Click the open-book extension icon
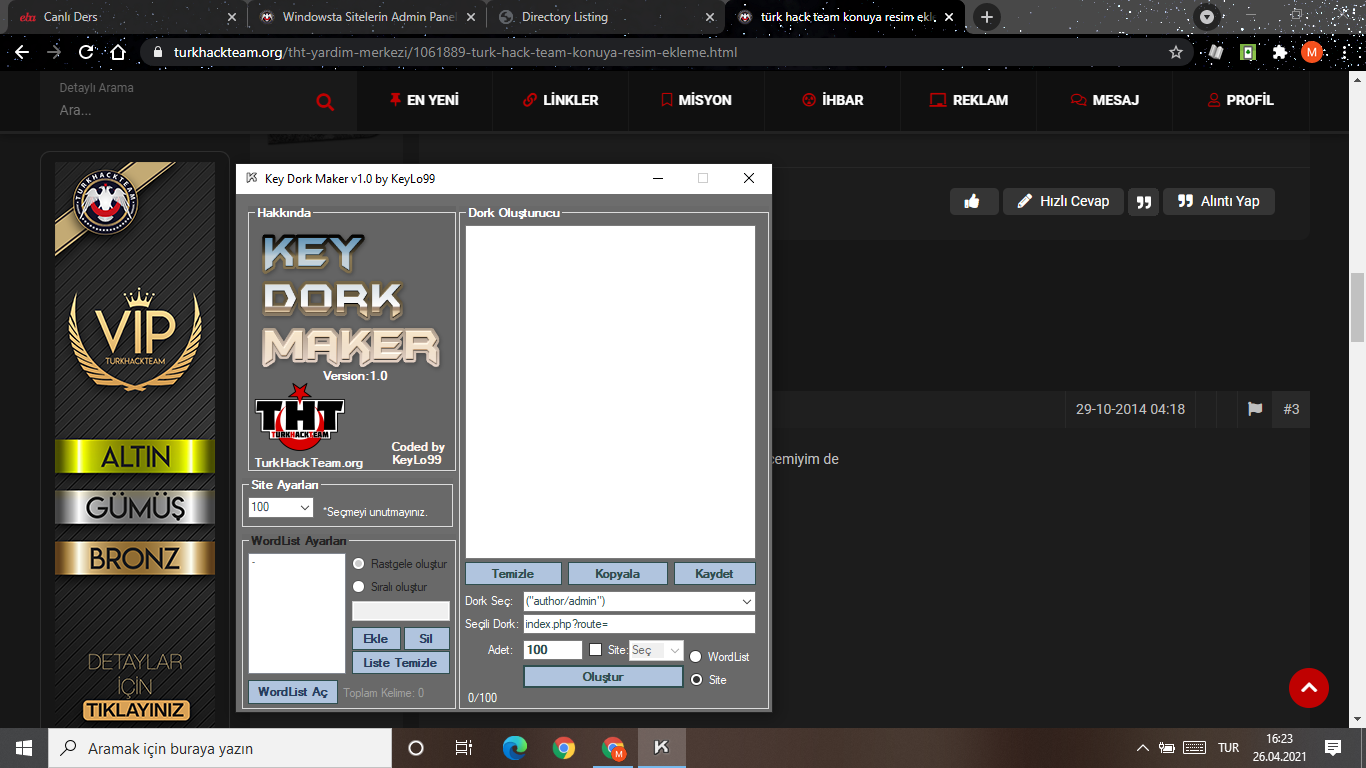The width and height of the screenshot is (1366, 768). [1216, 52]
